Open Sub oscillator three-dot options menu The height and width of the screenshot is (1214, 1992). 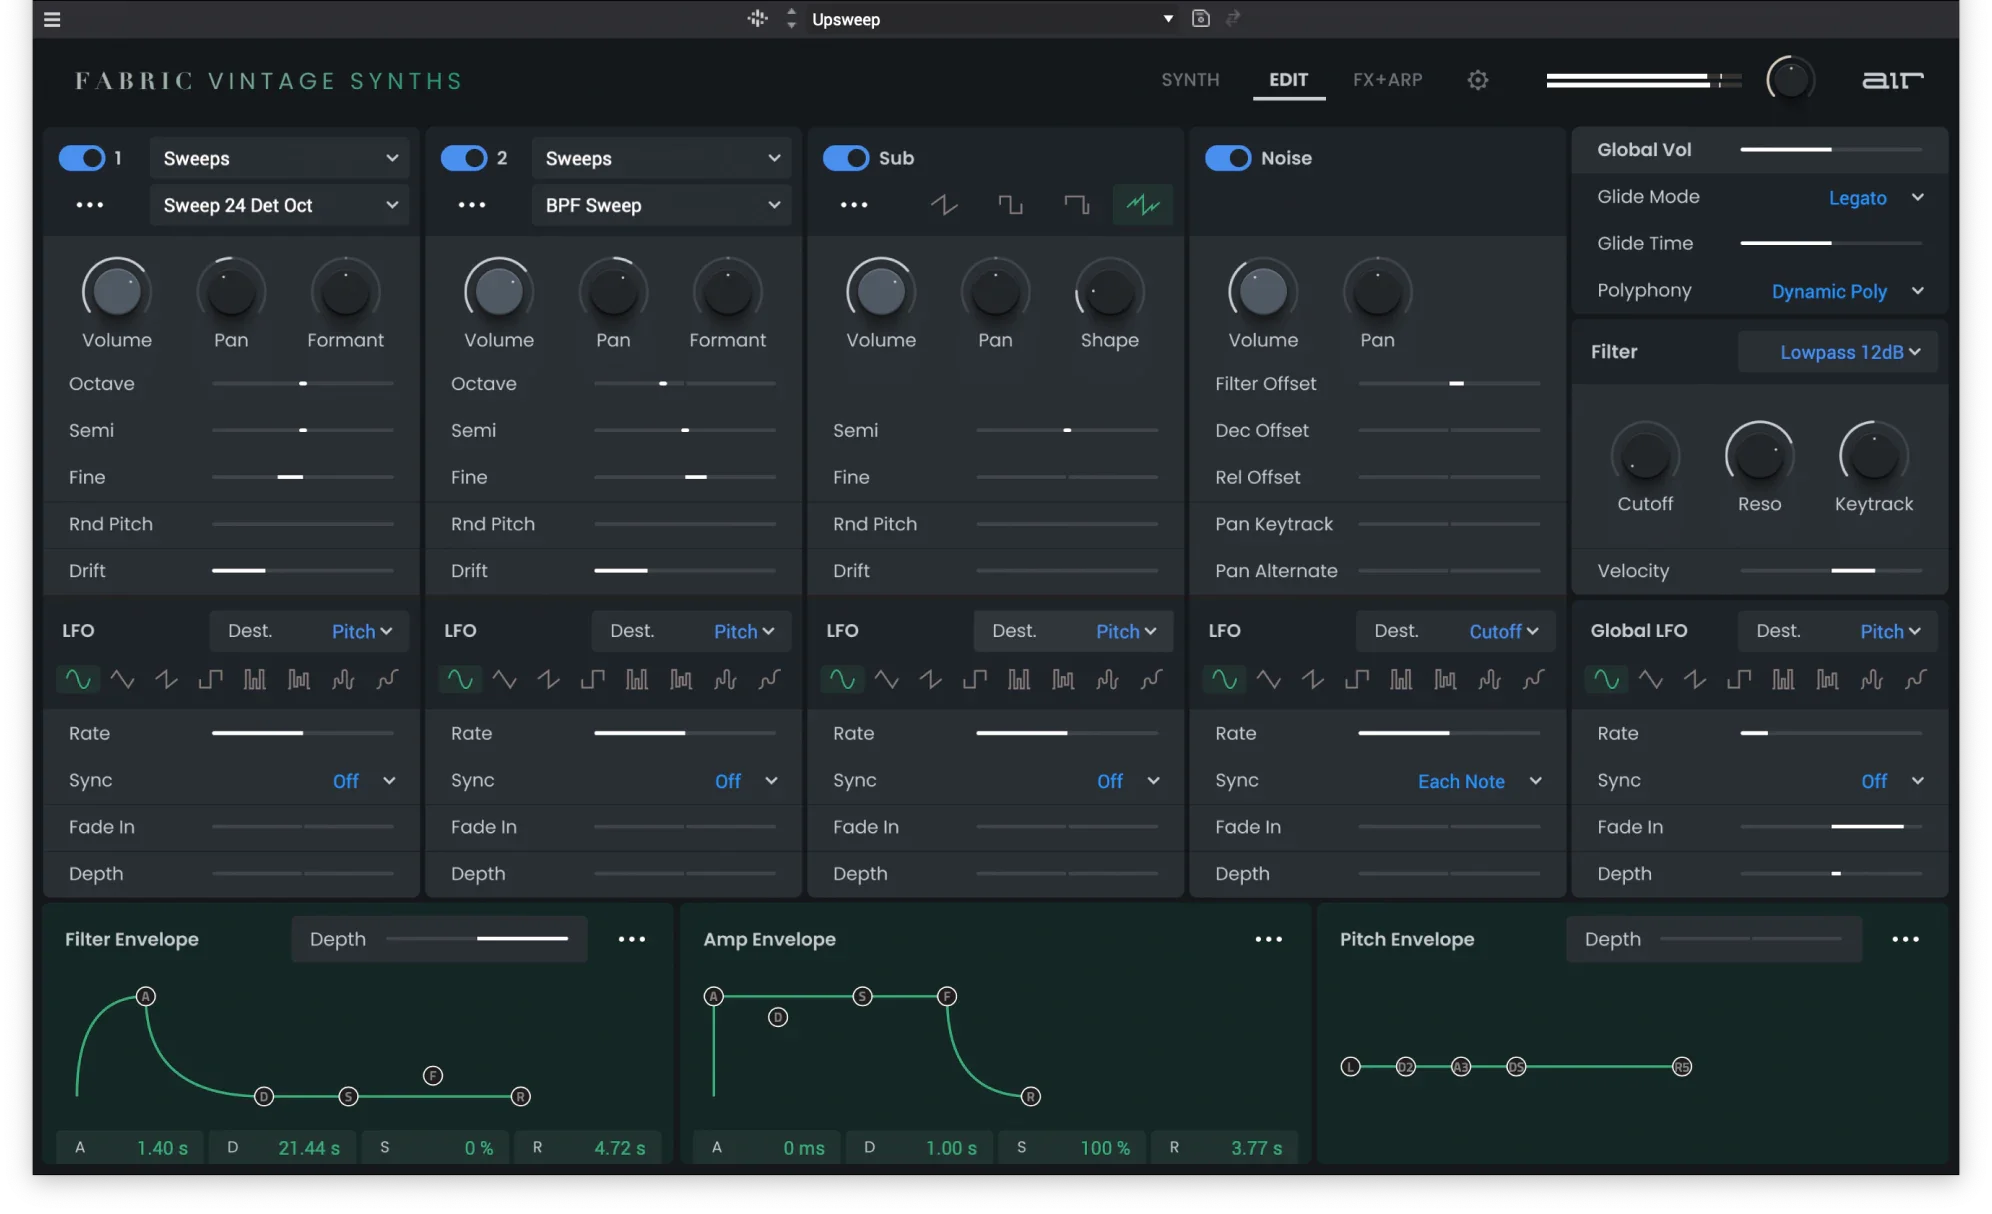(x=854, y=205)
